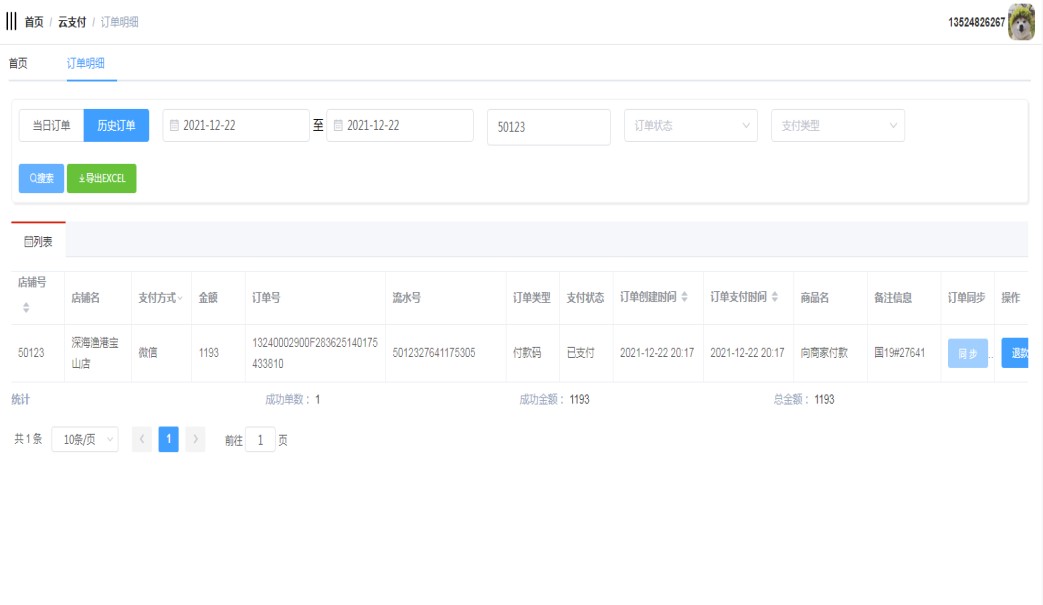This screenshot has width=1043, height=605.
Task: Sort by 订单创建时间 column arrows
Action: point(685,298)
